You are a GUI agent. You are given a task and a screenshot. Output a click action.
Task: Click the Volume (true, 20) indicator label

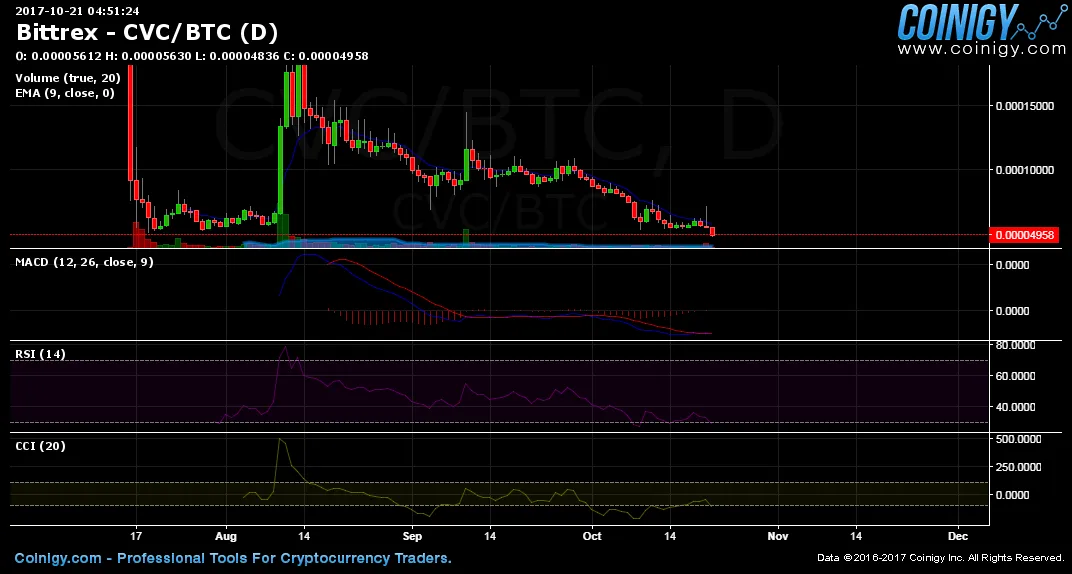67,79
